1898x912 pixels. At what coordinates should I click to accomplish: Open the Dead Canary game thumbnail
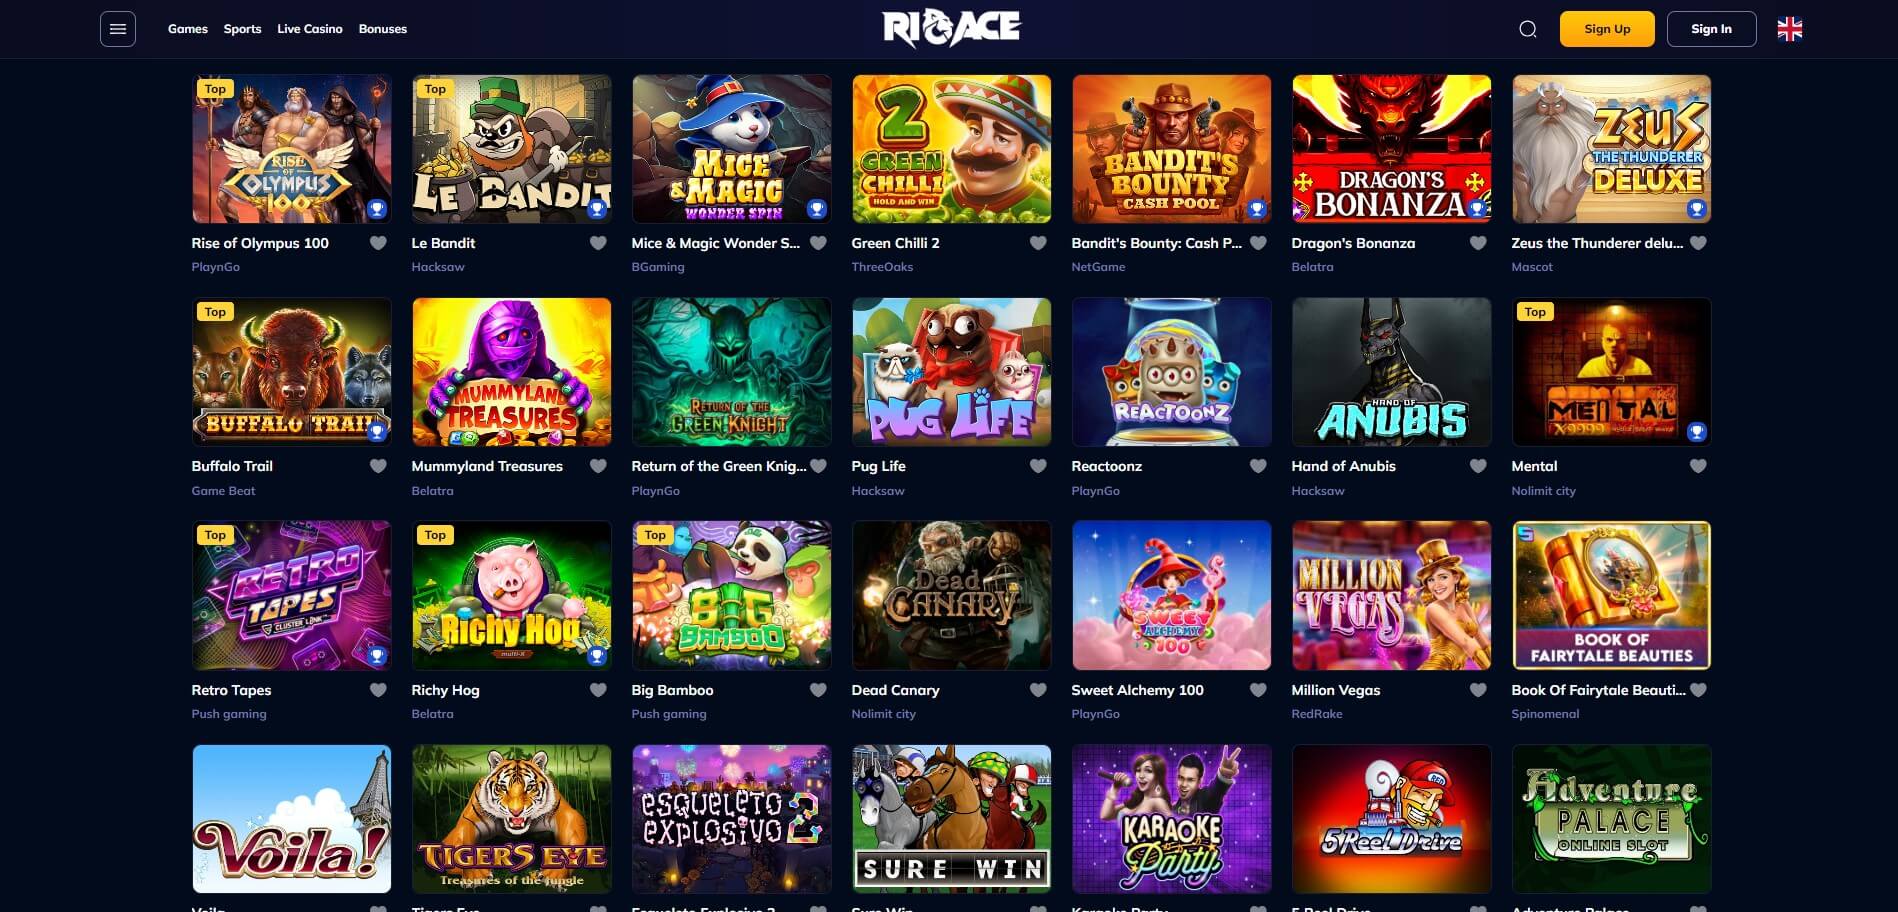(x=952, y=595)
